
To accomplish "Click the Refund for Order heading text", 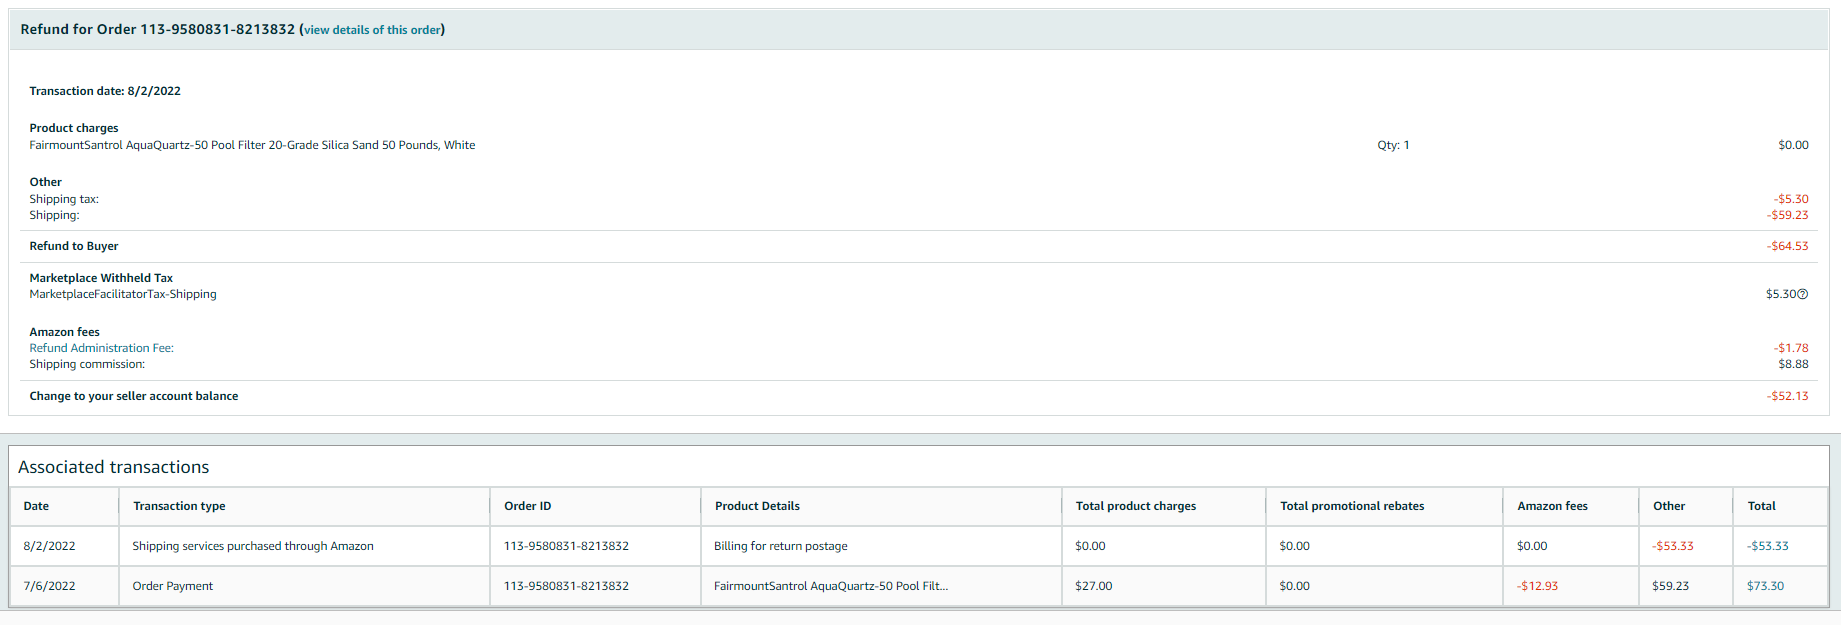I will coord(157,29).
